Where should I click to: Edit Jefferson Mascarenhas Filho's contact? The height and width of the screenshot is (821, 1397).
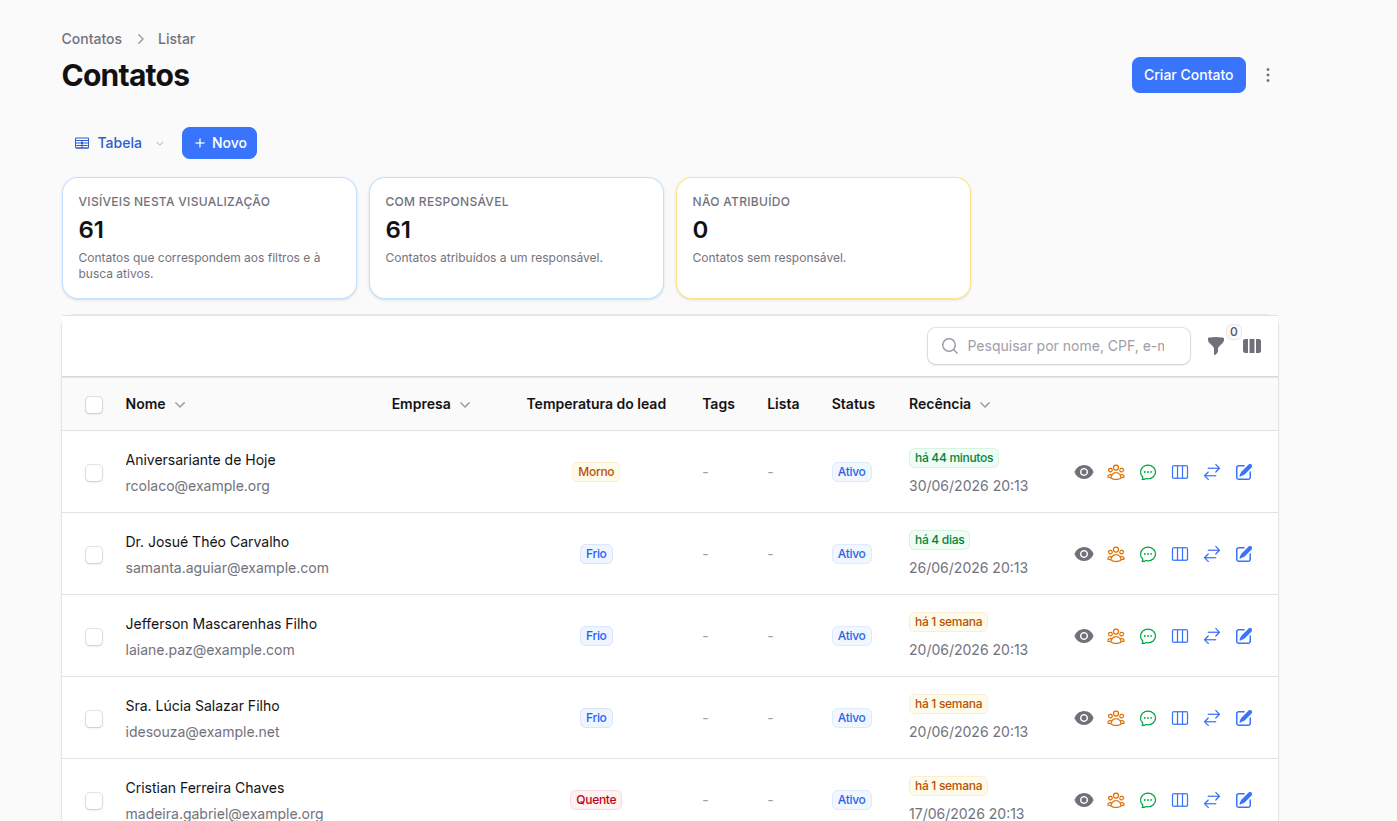tap(1244, 636)
